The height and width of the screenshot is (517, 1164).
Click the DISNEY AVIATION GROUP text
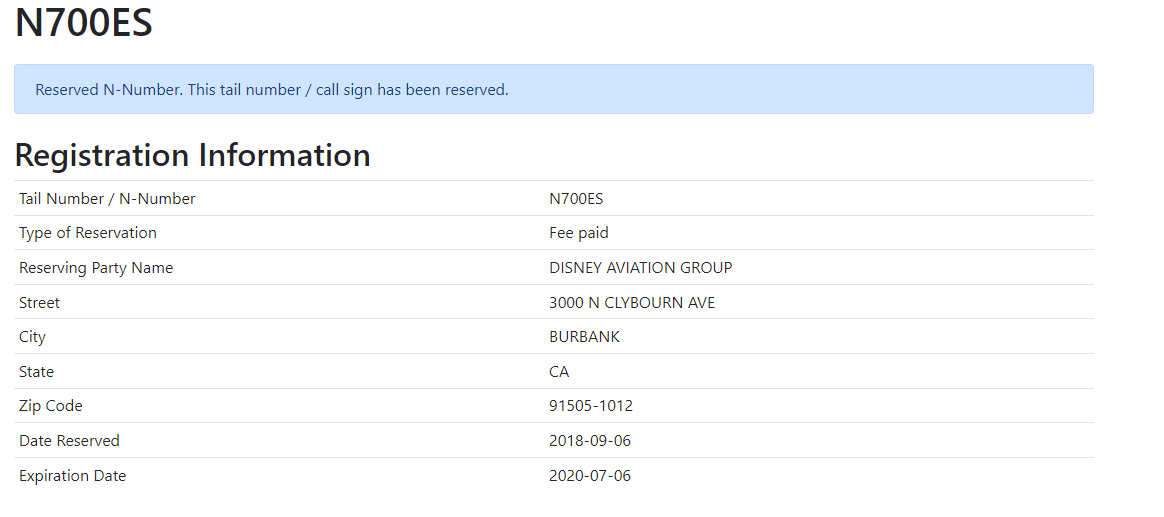641,268
